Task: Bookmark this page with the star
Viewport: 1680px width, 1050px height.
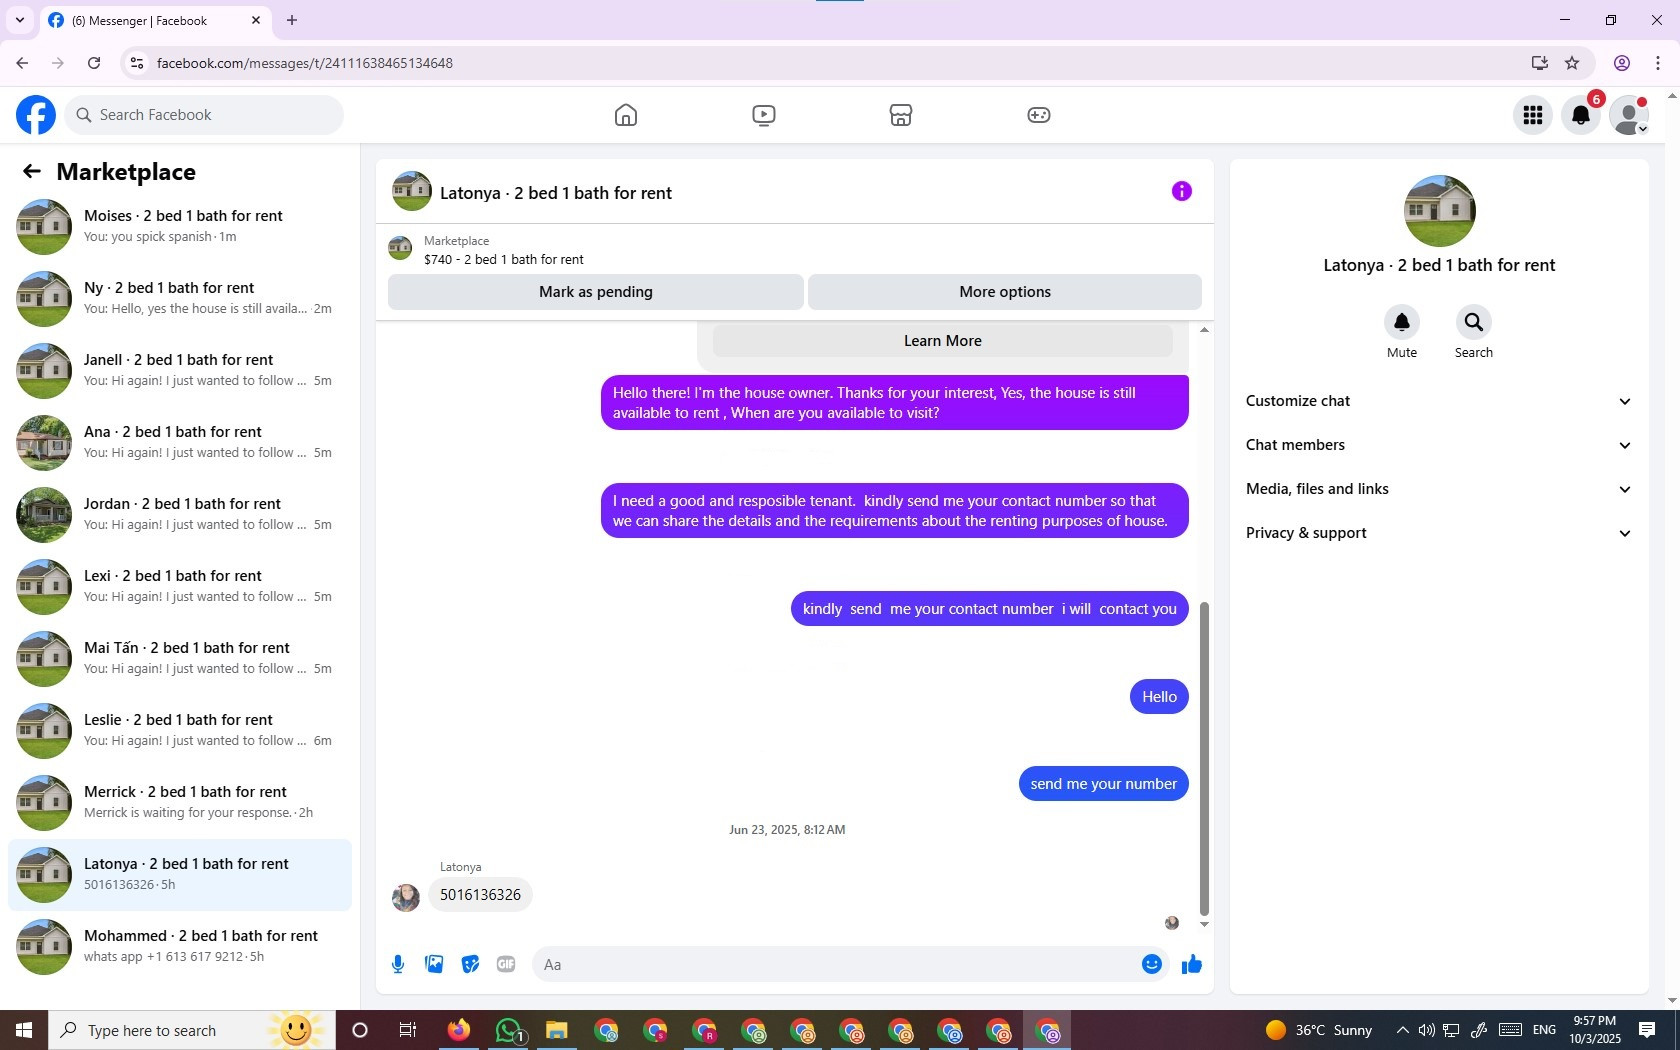Action: (x=1572, y=63)
